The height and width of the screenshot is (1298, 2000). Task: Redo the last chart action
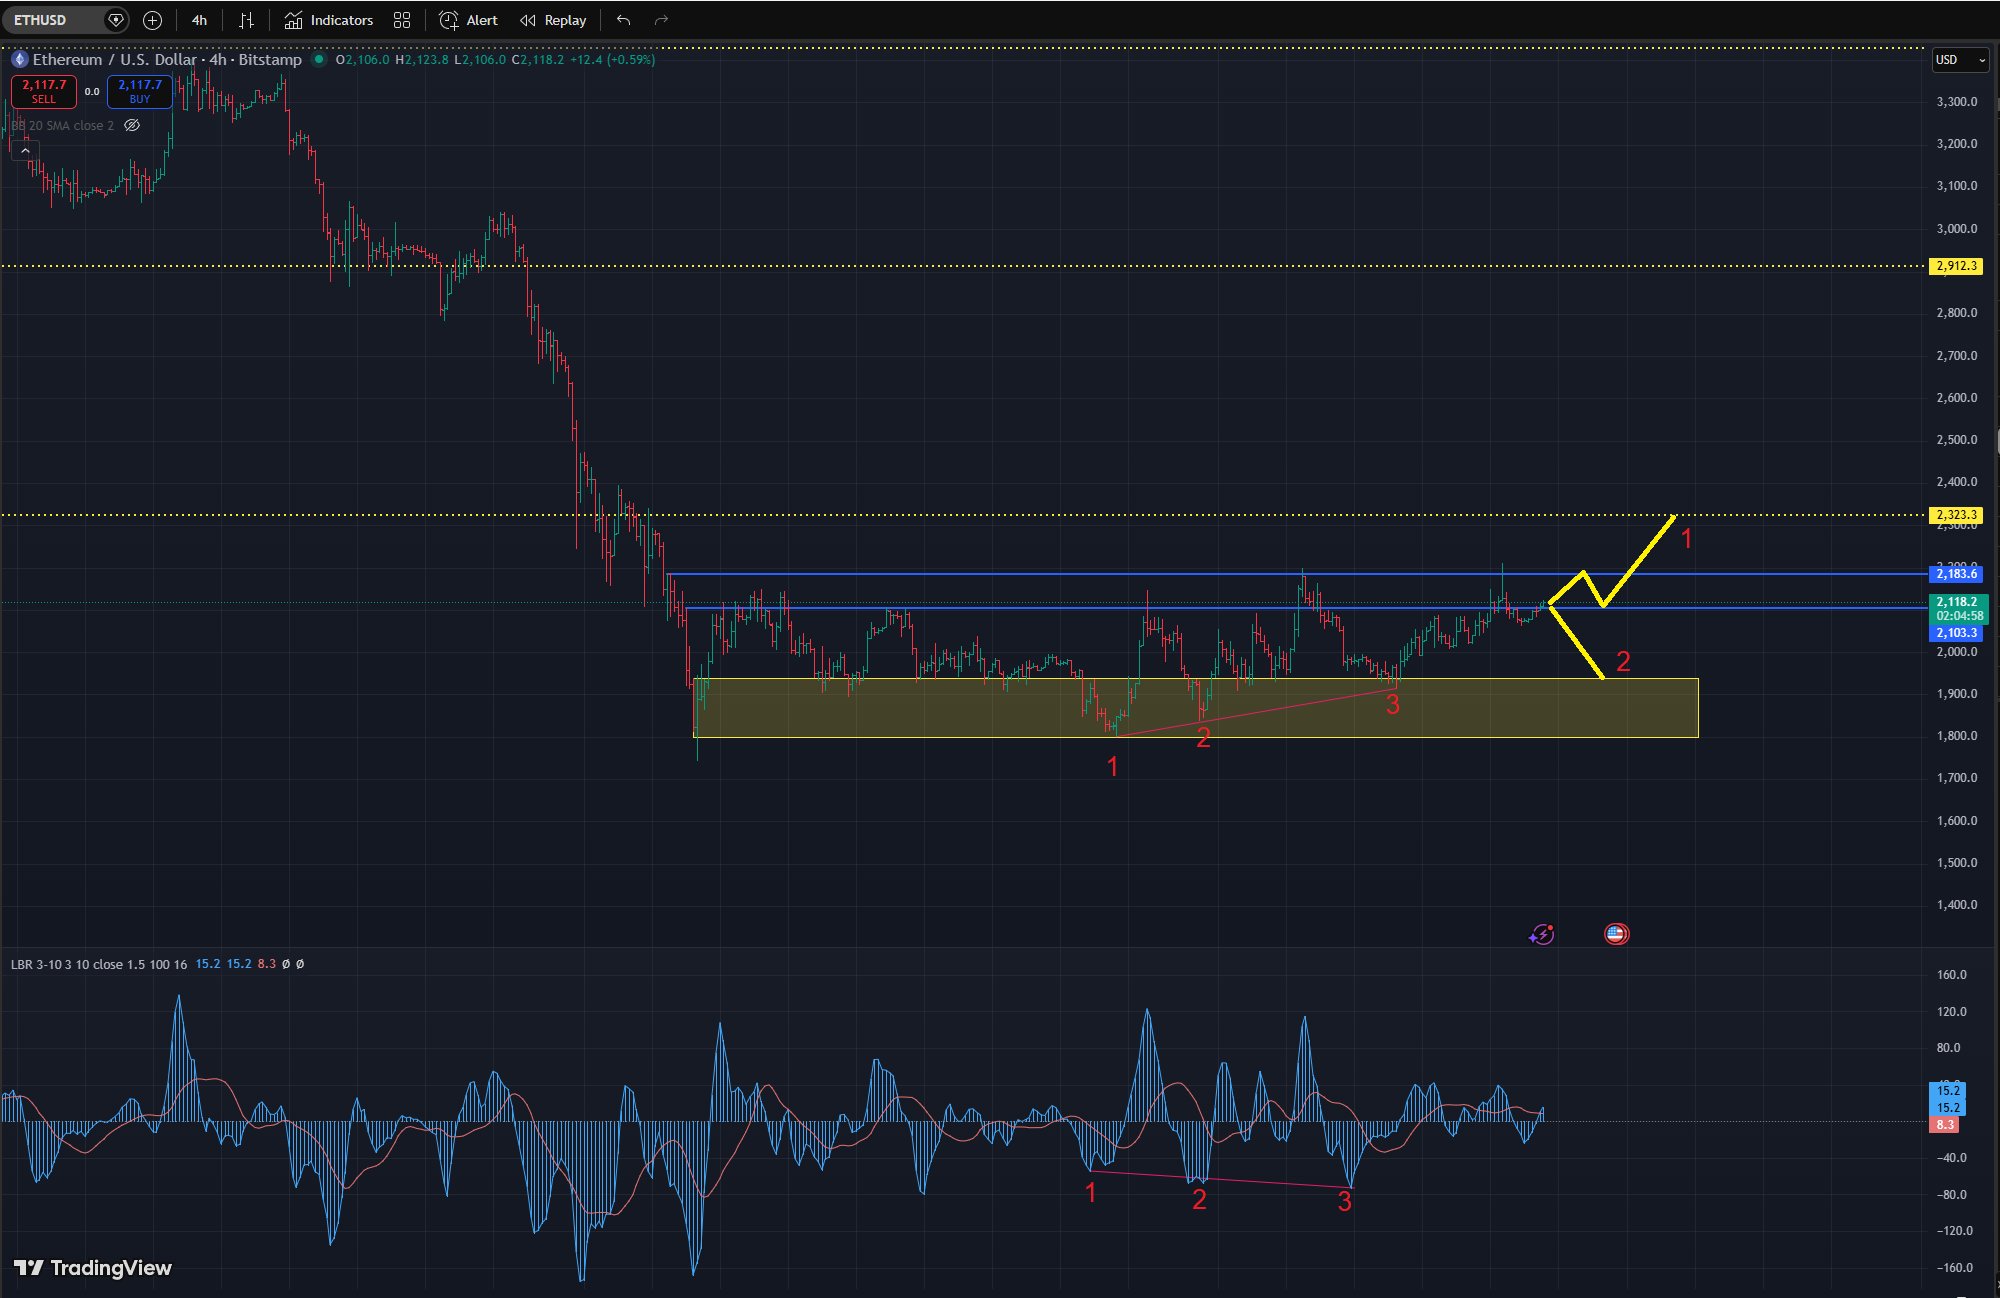[x=661, y=20]
